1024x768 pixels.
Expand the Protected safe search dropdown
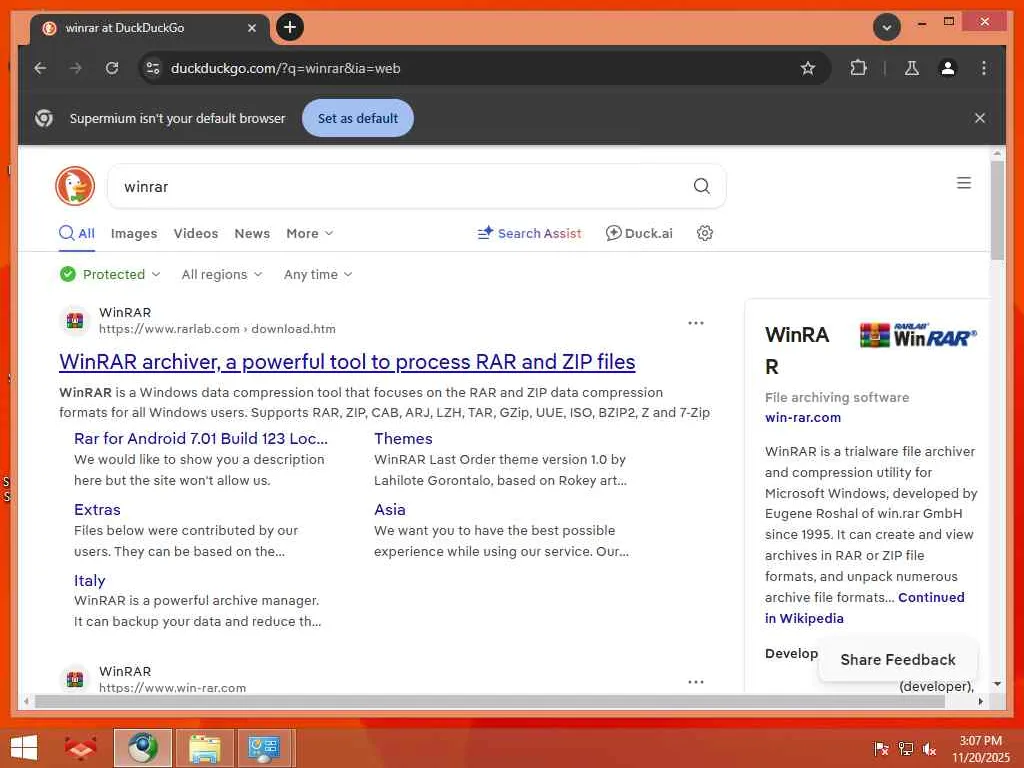tap(110, 274)
